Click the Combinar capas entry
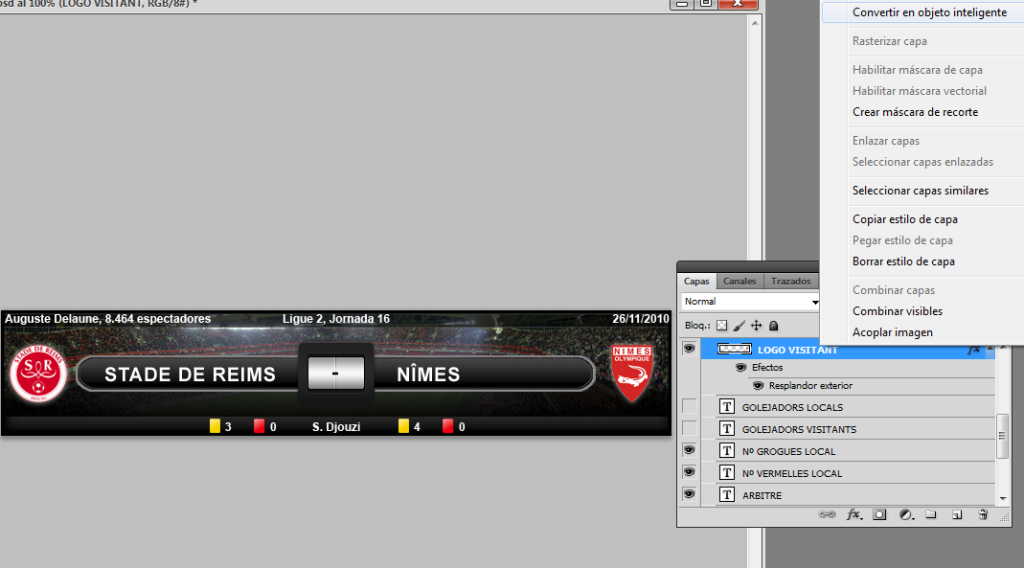The width and height of the screenshot is (1024, 568). (893, 290)
